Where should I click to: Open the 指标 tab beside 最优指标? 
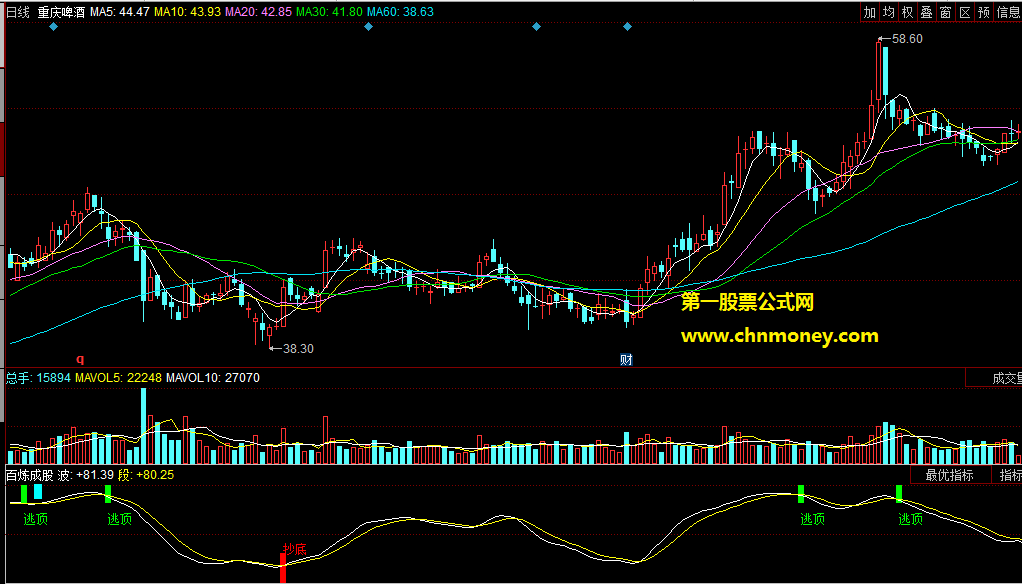coord(1007,475)
